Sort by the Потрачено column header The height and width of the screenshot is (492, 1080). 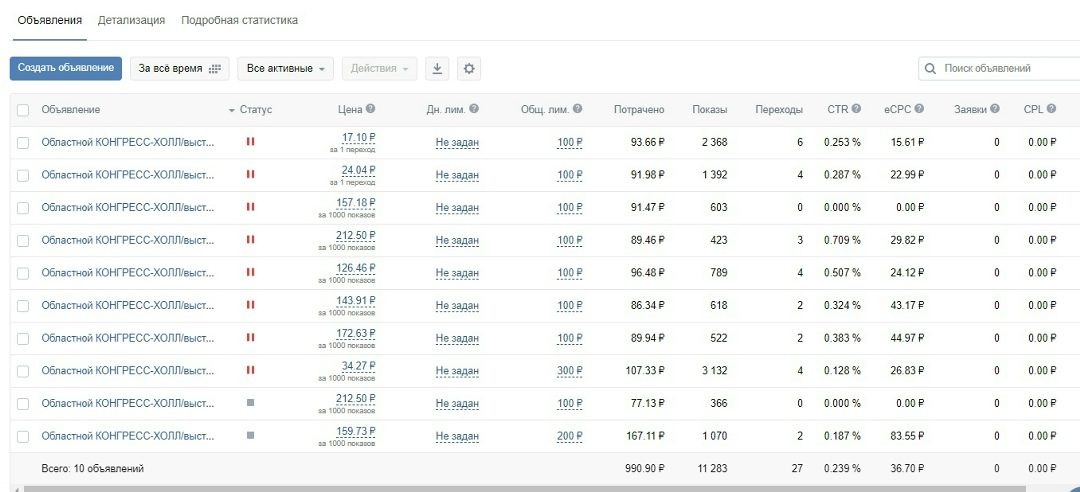click(638, 110)
